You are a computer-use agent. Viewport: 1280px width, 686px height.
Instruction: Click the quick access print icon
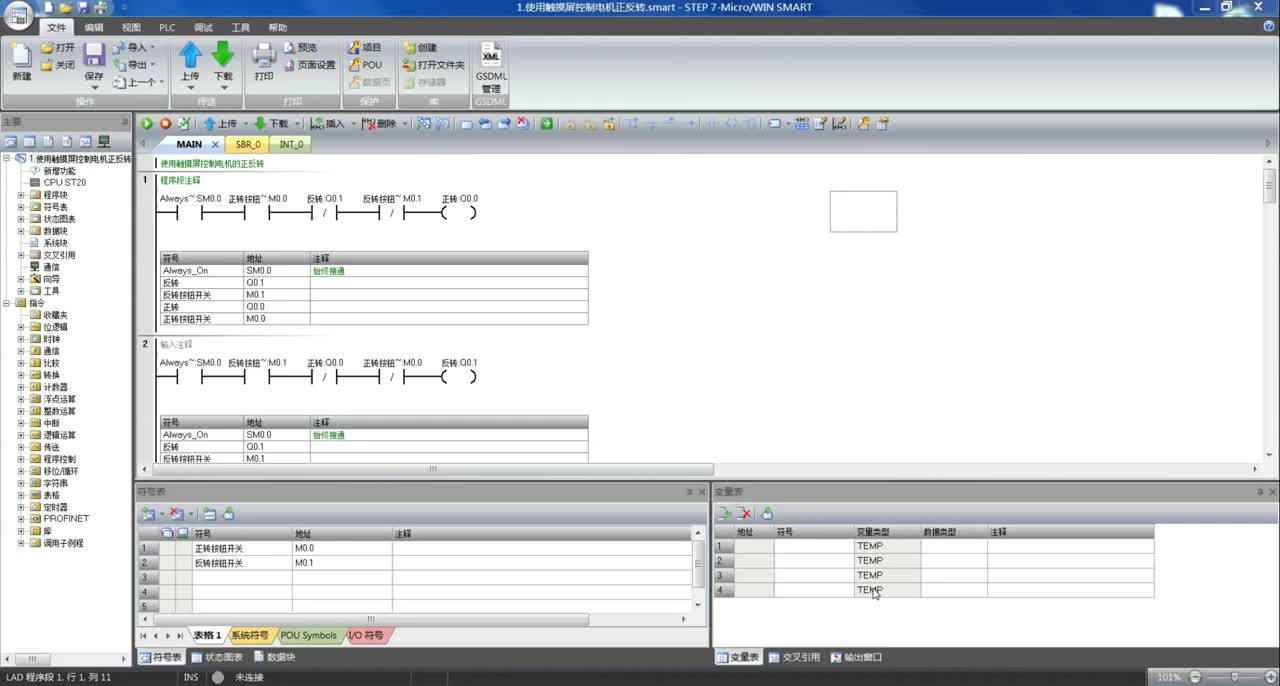click(100, 7)
